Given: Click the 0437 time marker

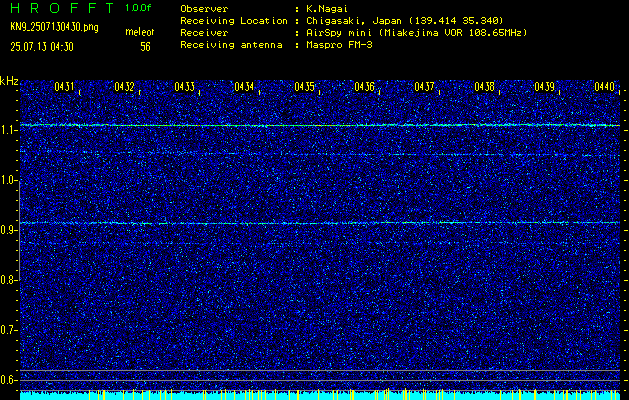Looking at the screenshot, I should click(424, 87).
